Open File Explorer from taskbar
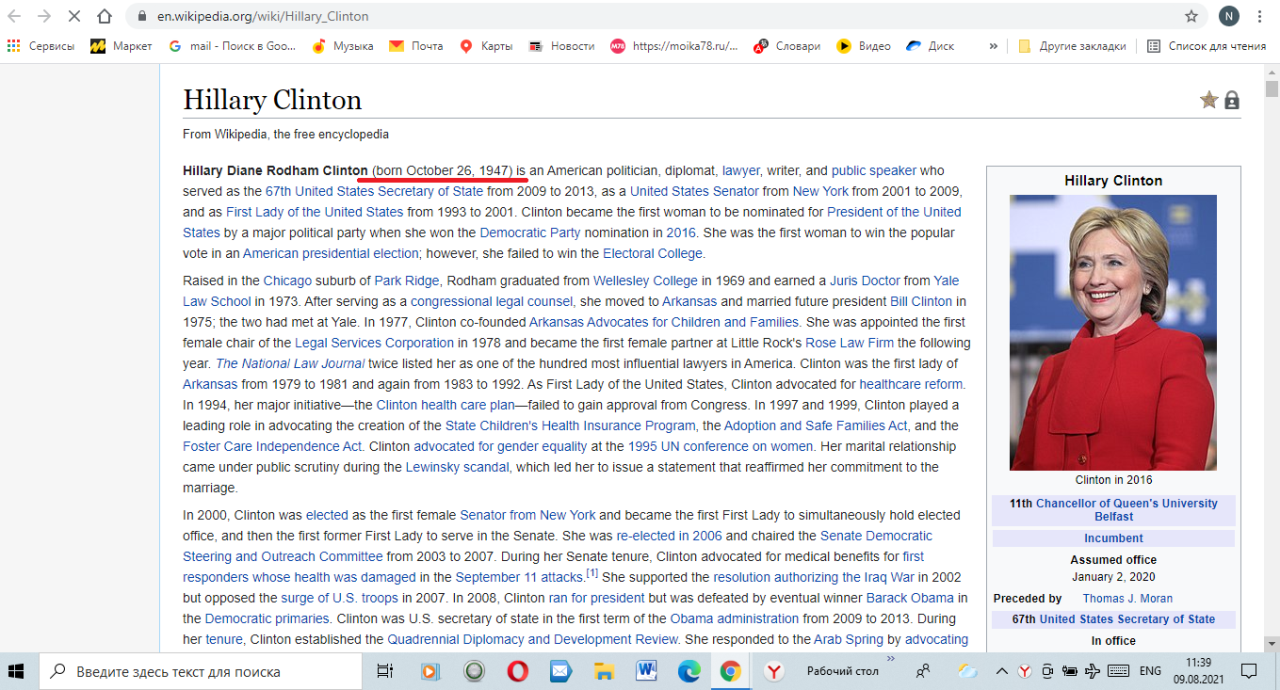Image resolution: width=1280 pixels, height=690 pixels. [x=603, y=671]
